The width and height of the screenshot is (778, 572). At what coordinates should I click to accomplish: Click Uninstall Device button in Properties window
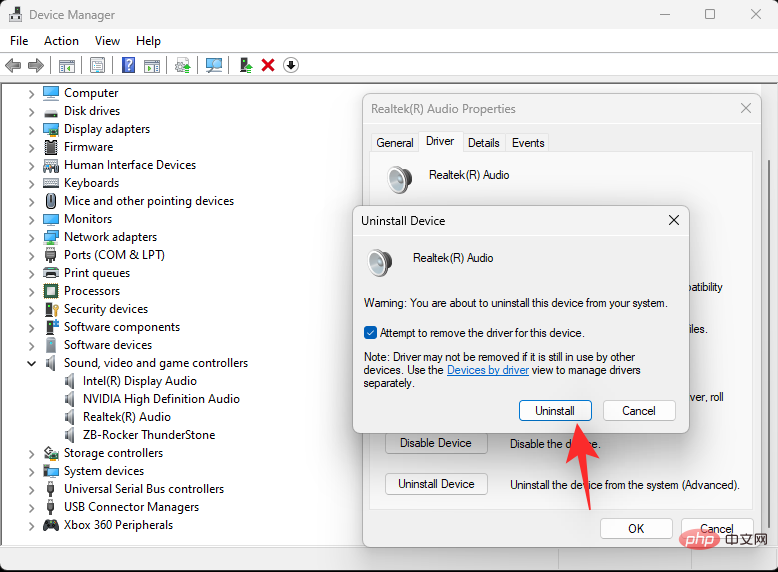(436, 484)
